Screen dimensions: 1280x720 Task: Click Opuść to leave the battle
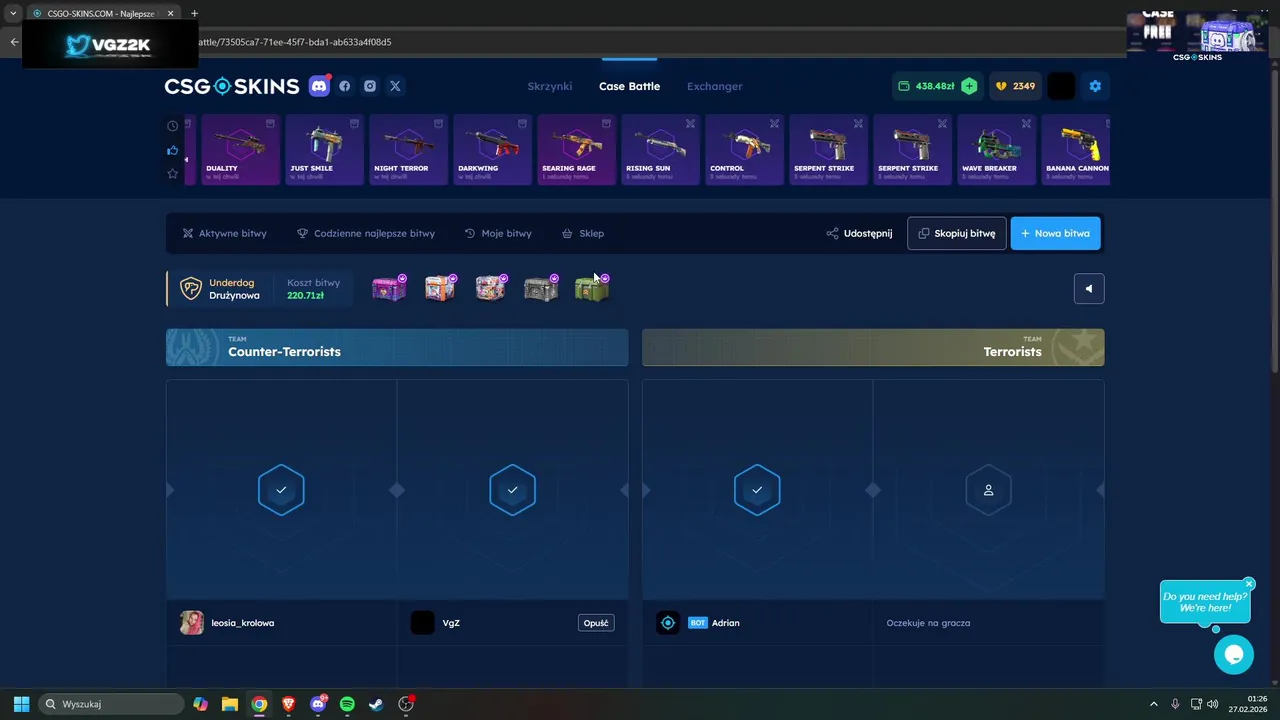(596, 623)
